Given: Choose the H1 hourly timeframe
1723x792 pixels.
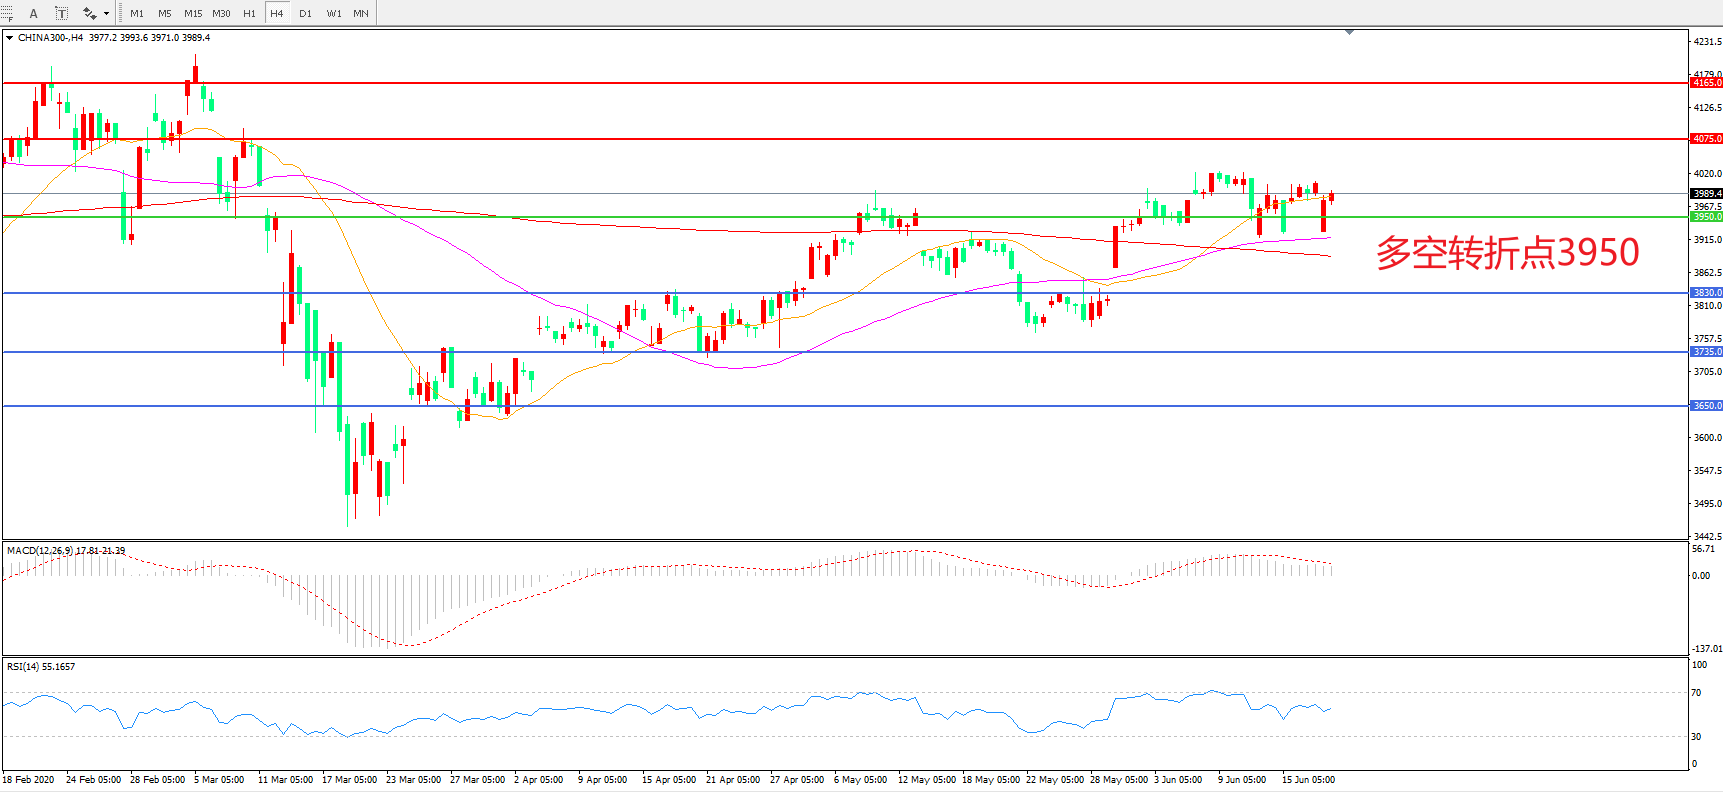Looking at the screenshot, I should 249,13.
